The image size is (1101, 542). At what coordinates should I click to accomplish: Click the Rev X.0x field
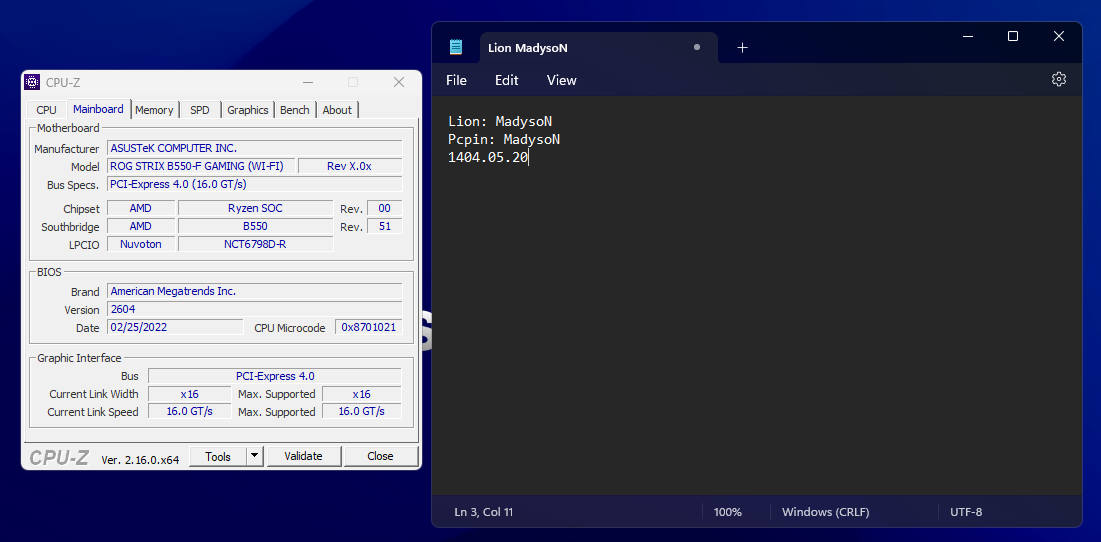(350, 166)
